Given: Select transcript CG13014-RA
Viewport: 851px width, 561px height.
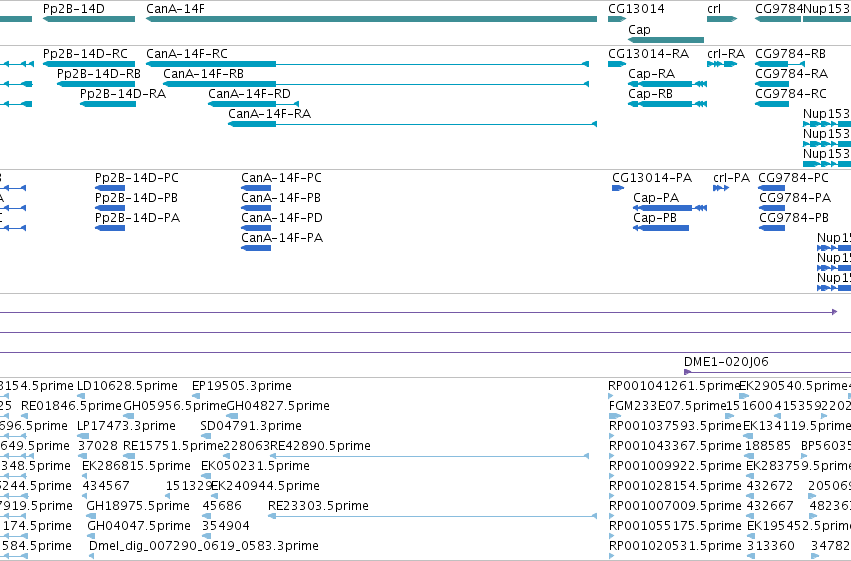Looking at the screenshot, I should point(617,64).
